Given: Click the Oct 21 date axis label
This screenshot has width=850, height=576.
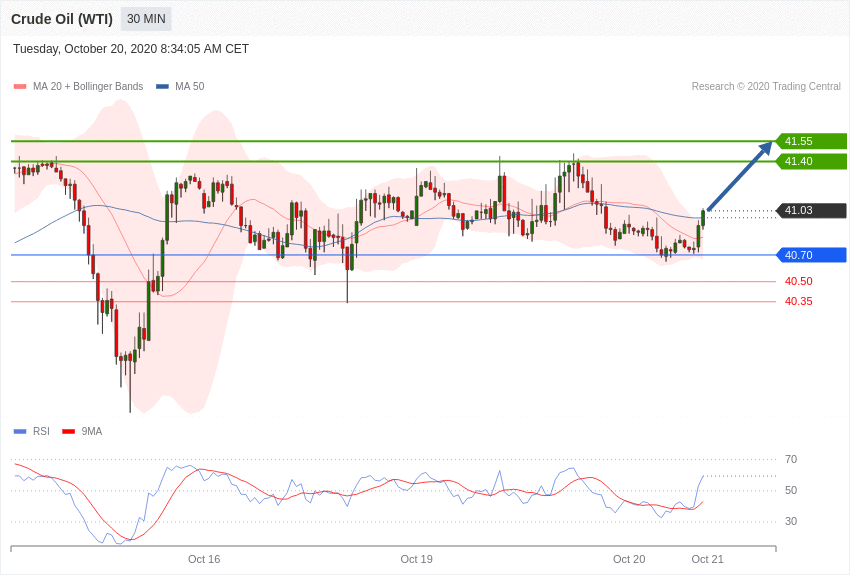Looking at the screenshot, I should click(707, 559).
